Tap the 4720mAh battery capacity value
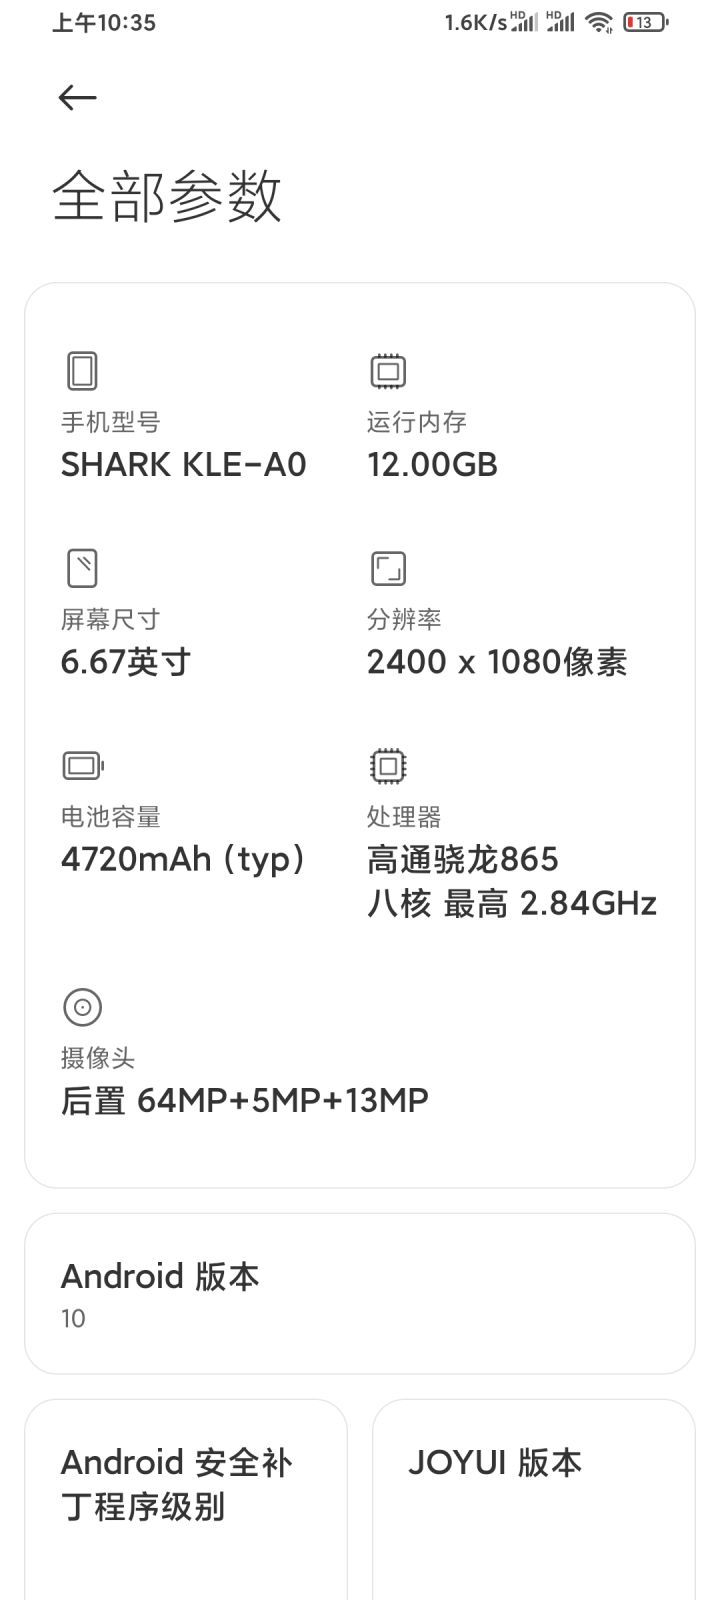 (183, 859)
